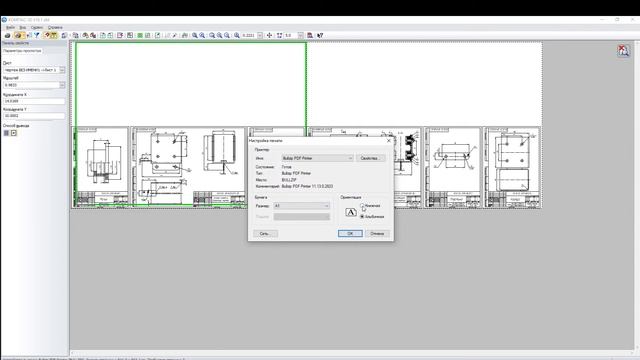Open the Файл menu
Viewport: 640px width, 360px height.
point(10,27)
